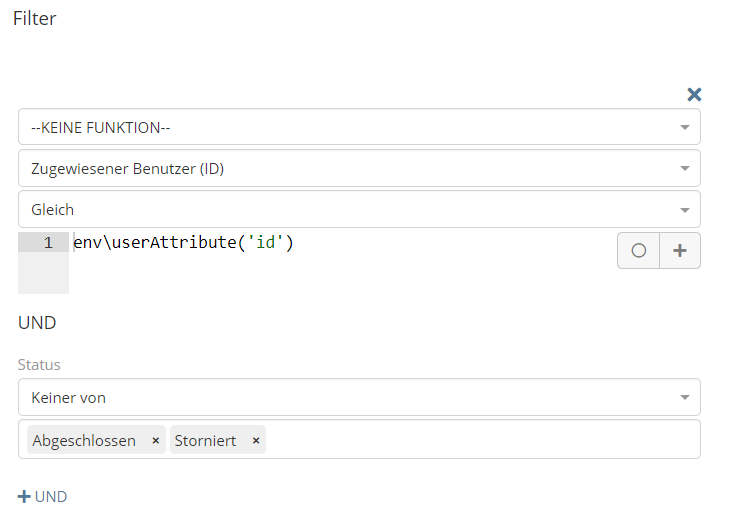The width and height of the screenshot is (742, 517).
Task: Remove the Storniert tag via its x
Action: tap(256, 440)
